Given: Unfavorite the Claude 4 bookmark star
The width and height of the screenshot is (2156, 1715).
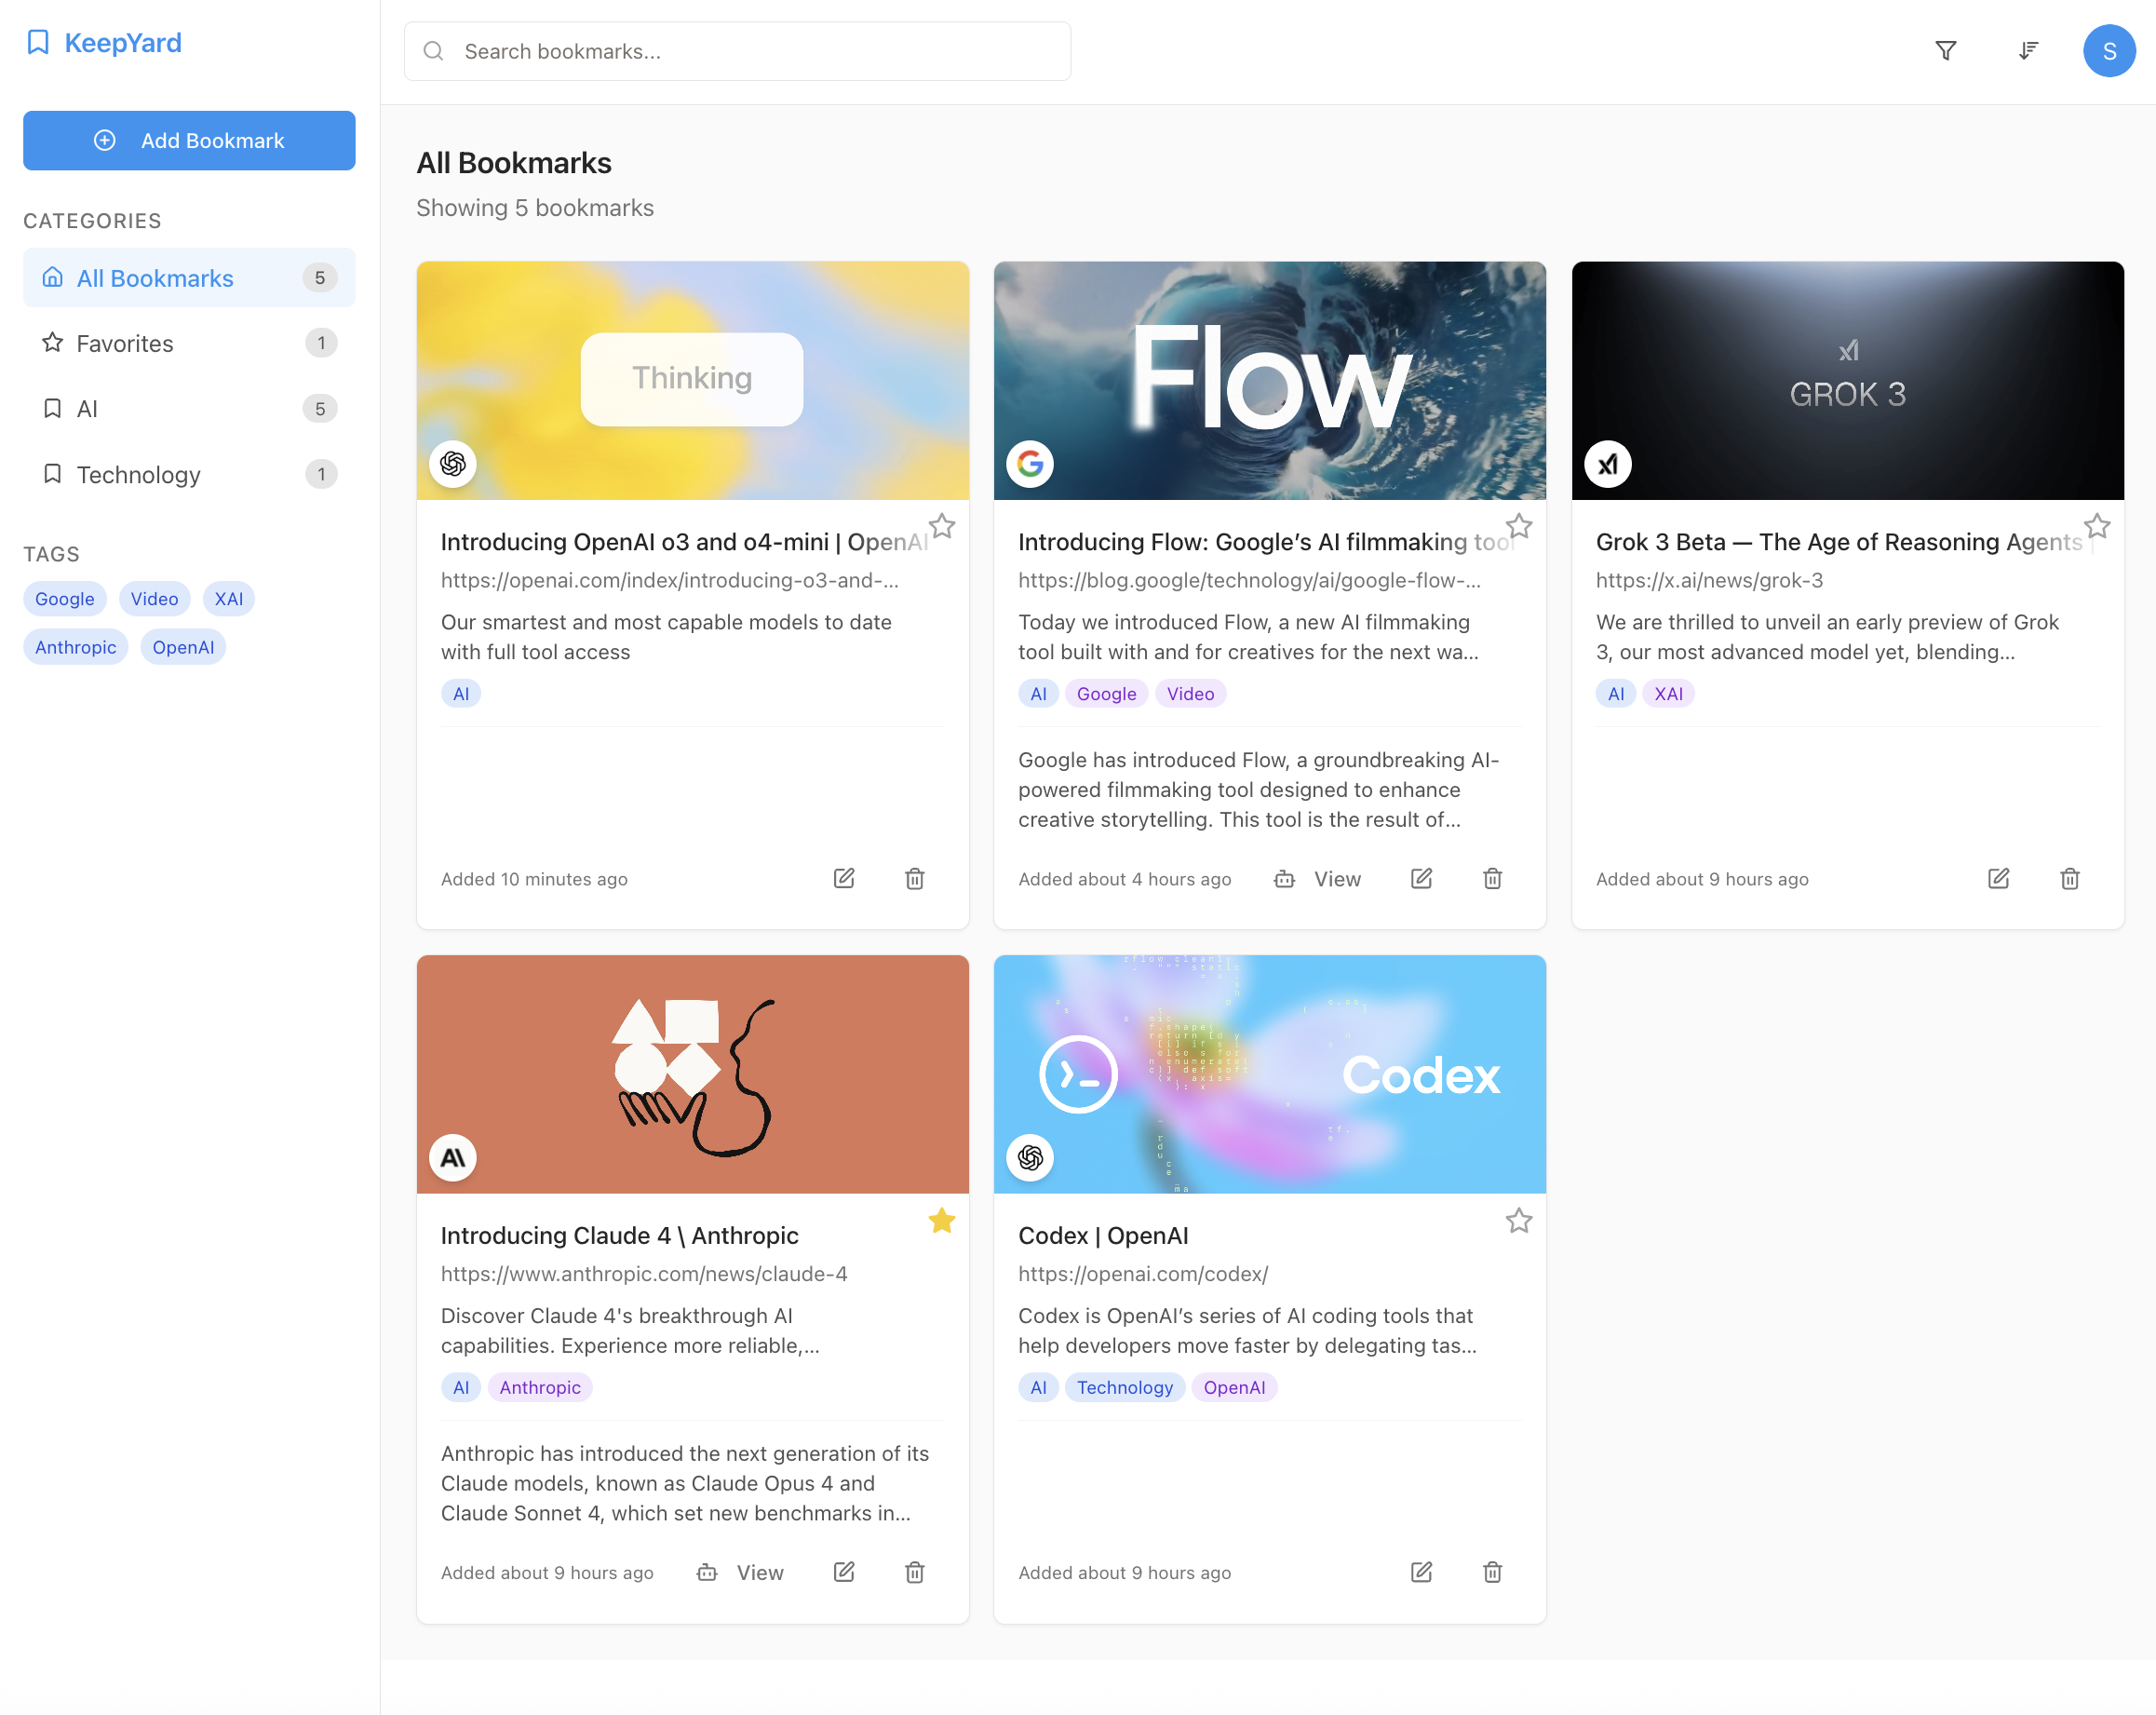Looking at the screenshot, I should (941, 1221).
